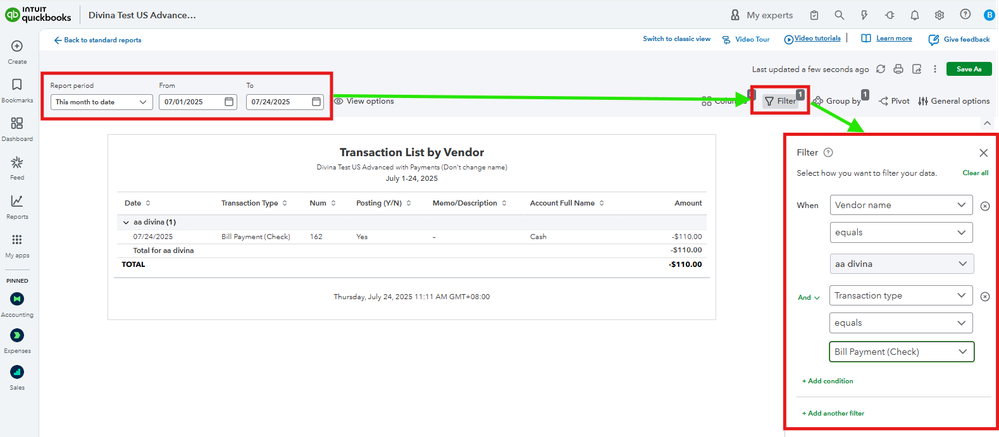
Task: Collapse the aa divina (1) group
Action: [x=126, y=222]
